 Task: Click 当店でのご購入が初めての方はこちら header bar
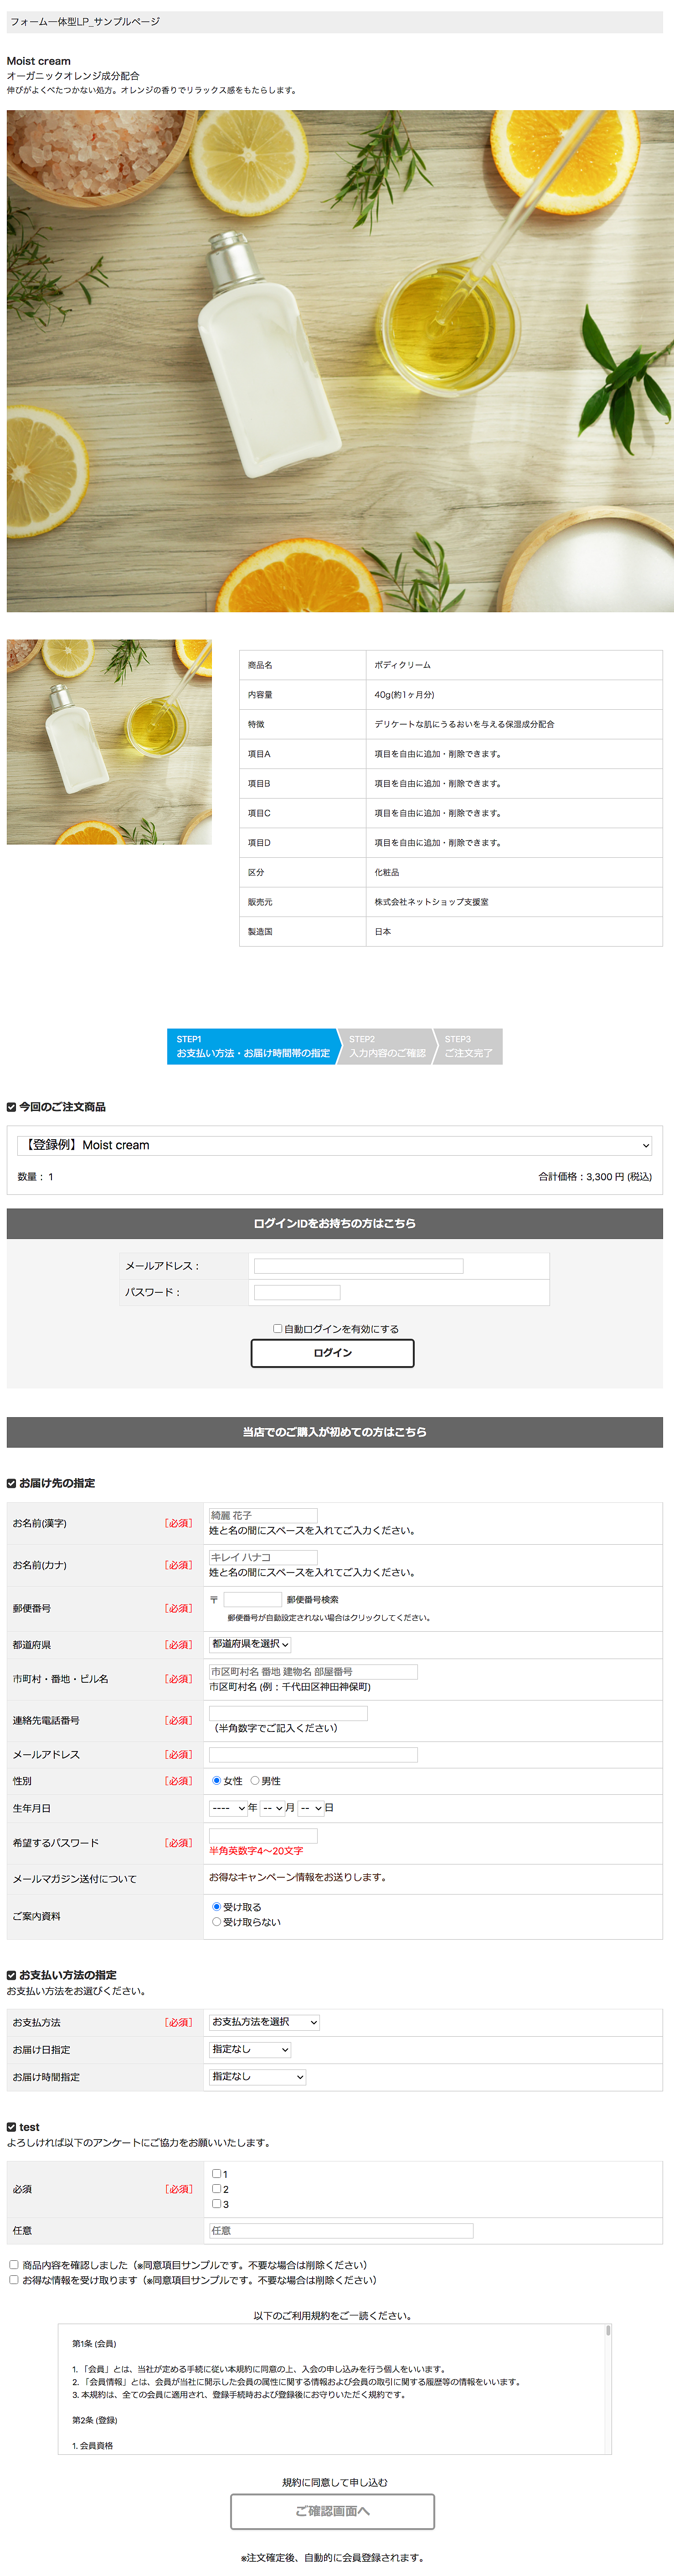point(335,1432)
